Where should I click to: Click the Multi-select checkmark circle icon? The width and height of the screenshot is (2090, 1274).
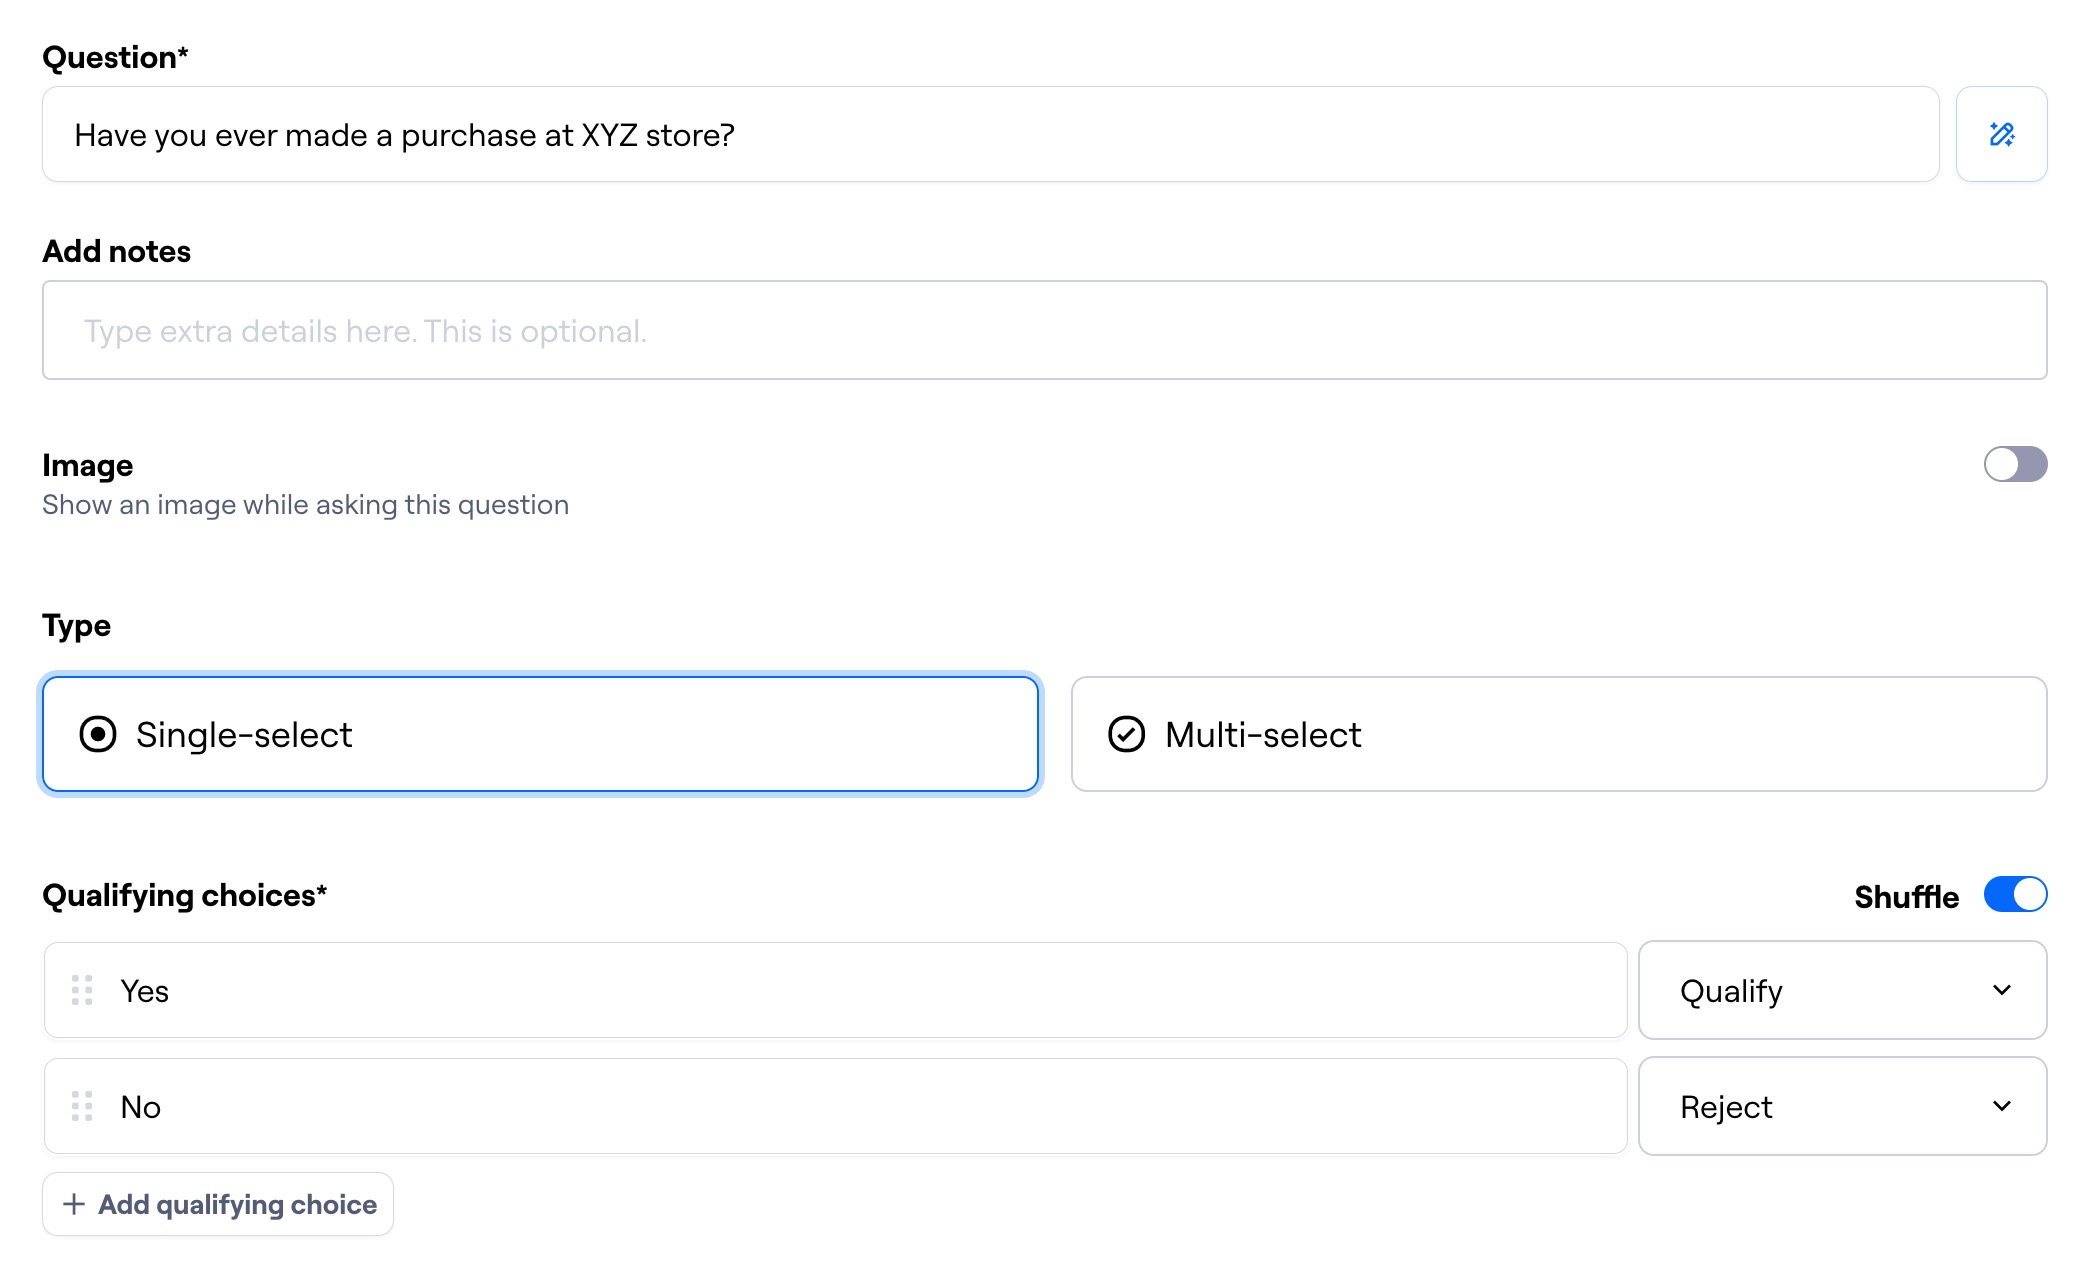[1126, 734]
